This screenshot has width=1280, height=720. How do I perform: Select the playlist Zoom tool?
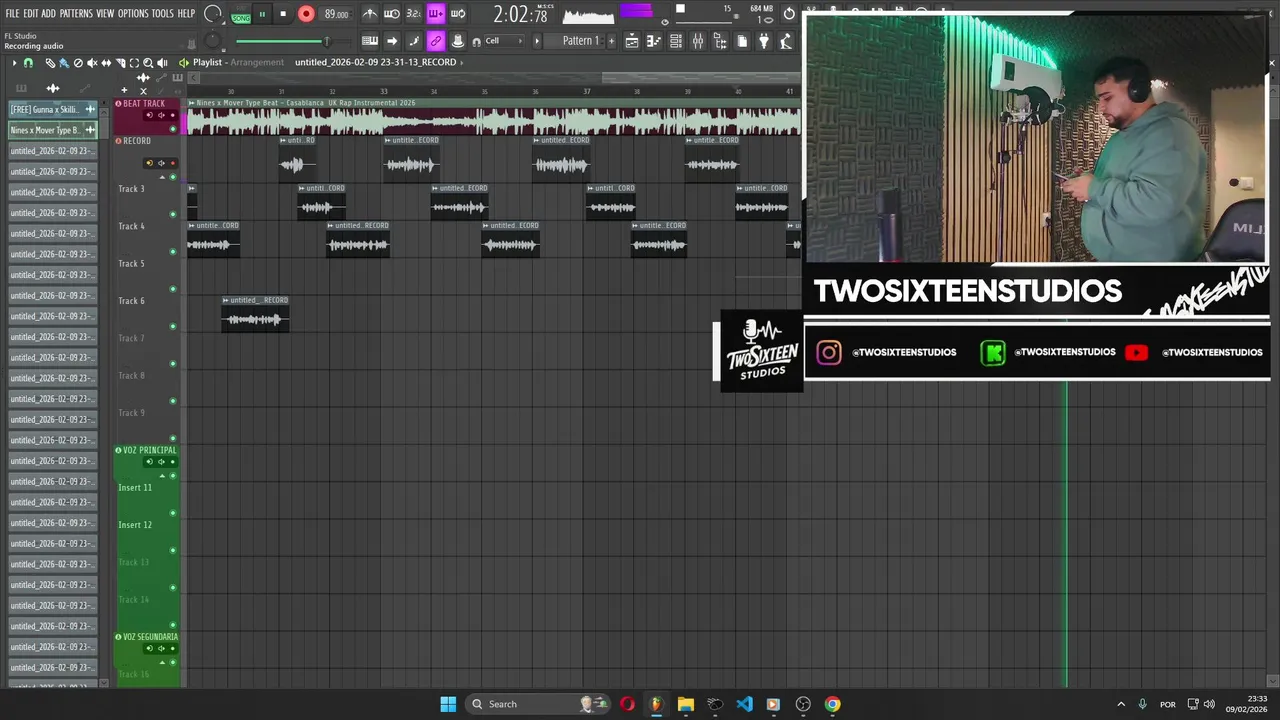[148, 63]
